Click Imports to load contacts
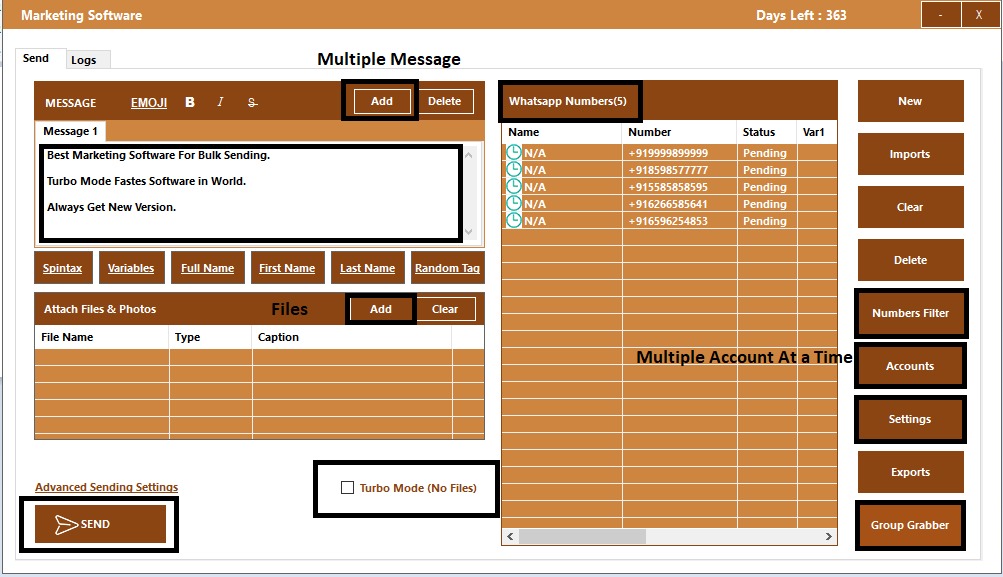Image resolution: width=1003 pixels, height=577 pixels. point(909,153)
